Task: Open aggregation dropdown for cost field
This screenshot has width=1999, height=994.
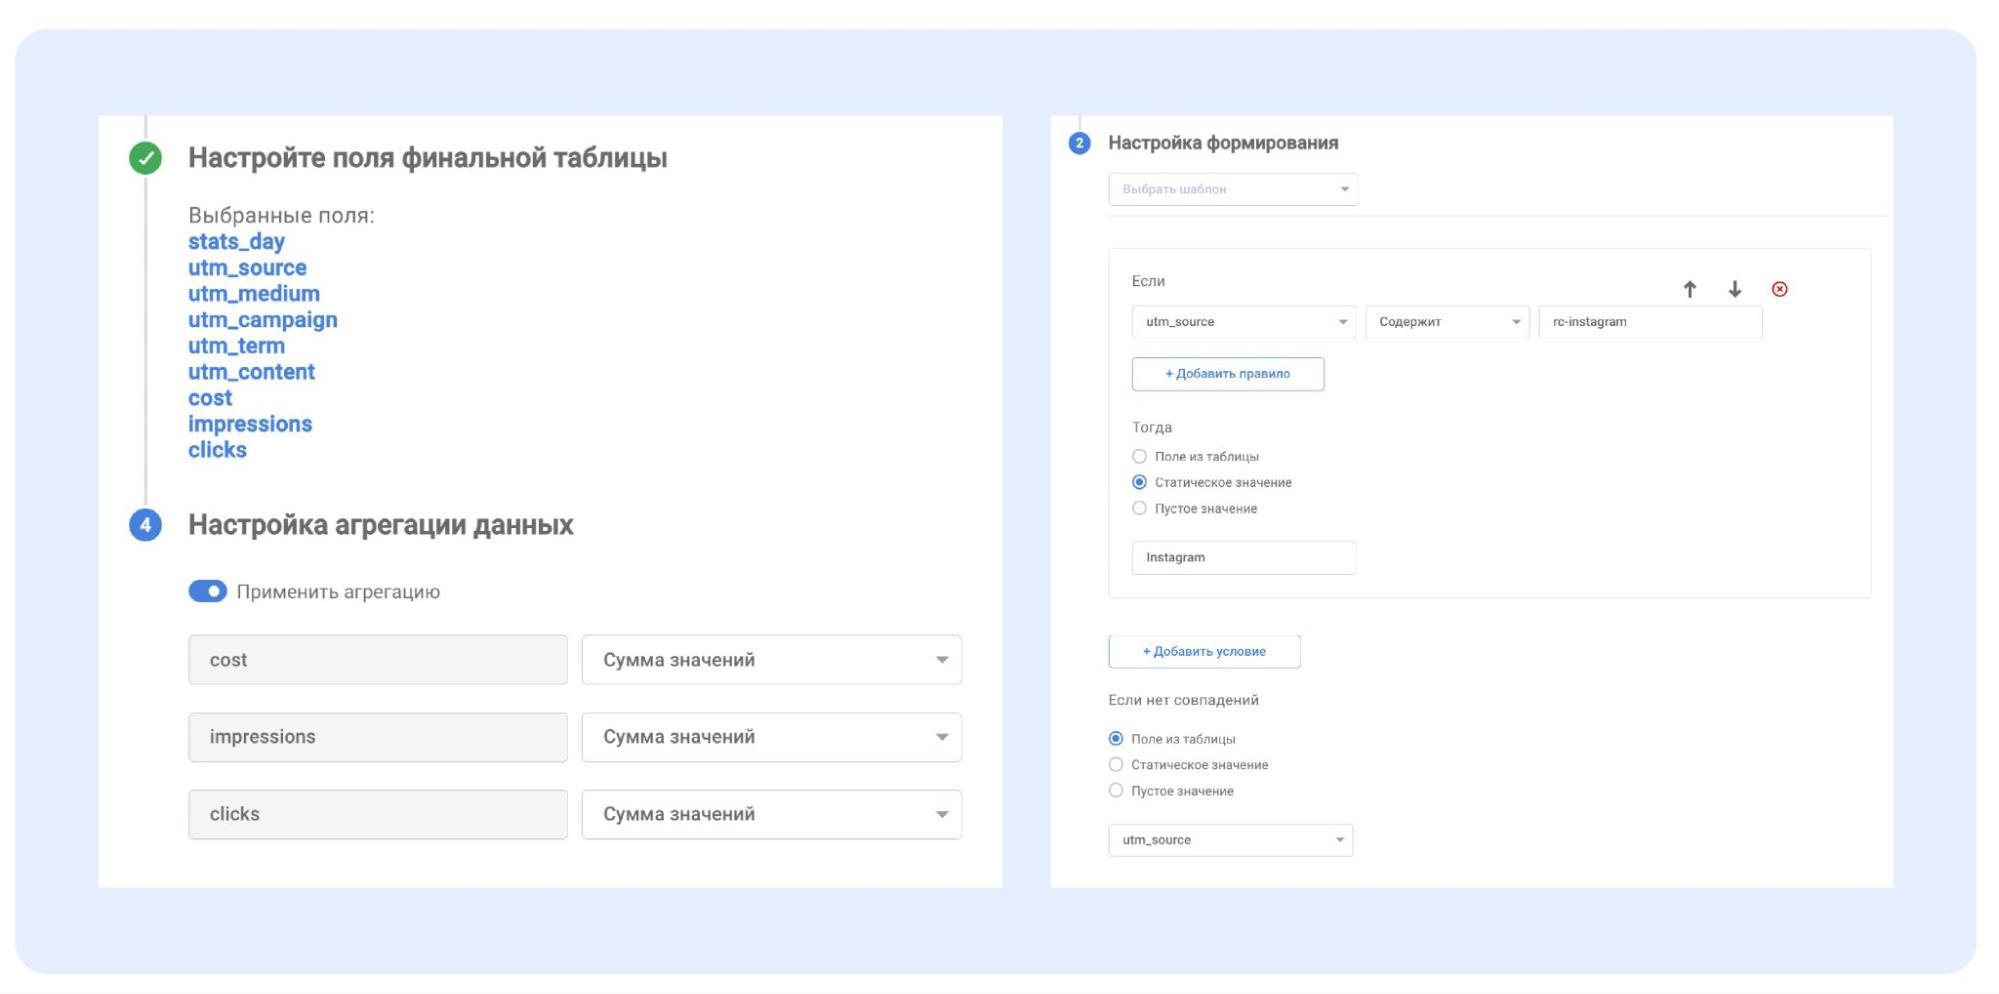Action: pyautogui.click(x=771, y=660)
